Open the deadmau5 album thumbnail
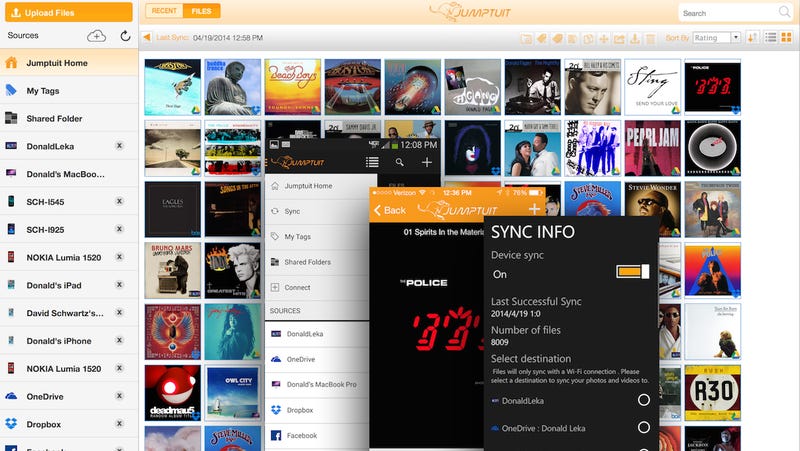 (x=172, y=393)
